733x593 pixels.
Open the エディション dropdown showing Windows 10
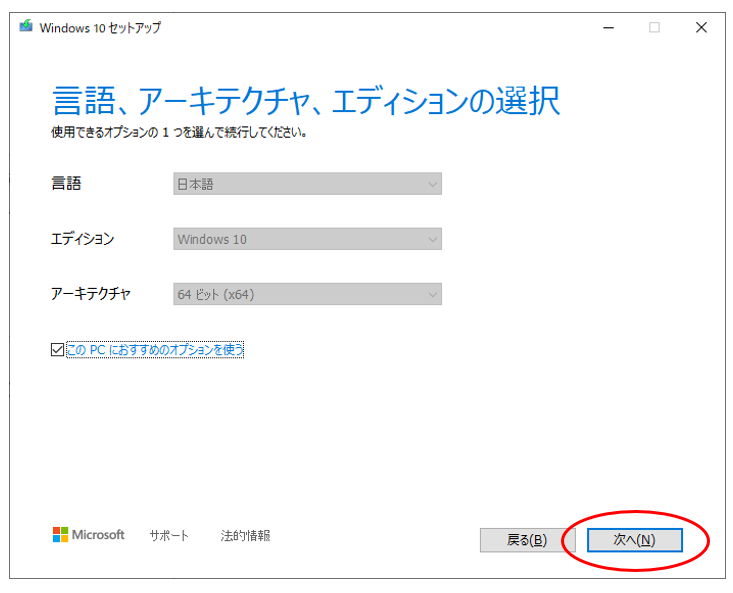(307, 239)
